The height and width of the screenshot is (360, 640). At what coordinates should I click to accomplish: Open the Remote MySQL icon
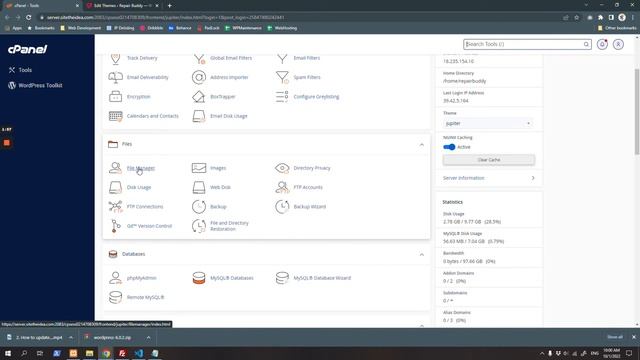pos(116,297)
